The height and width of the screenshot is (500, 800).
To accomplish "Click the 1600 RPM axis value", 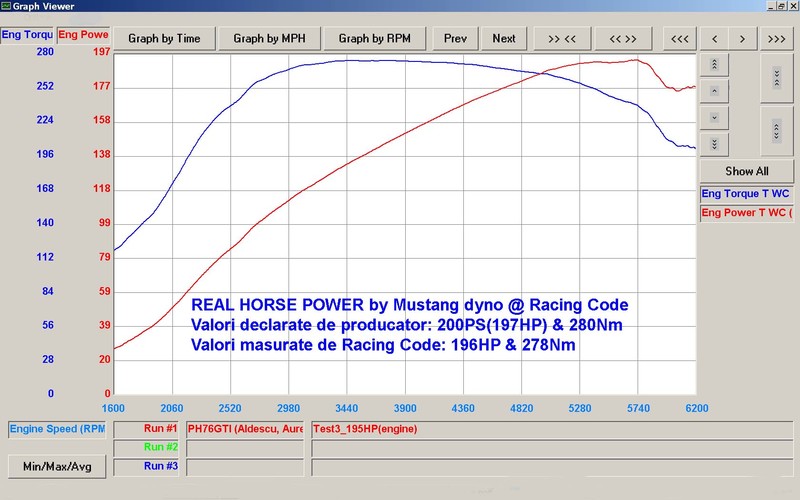I will pos(113,408).
